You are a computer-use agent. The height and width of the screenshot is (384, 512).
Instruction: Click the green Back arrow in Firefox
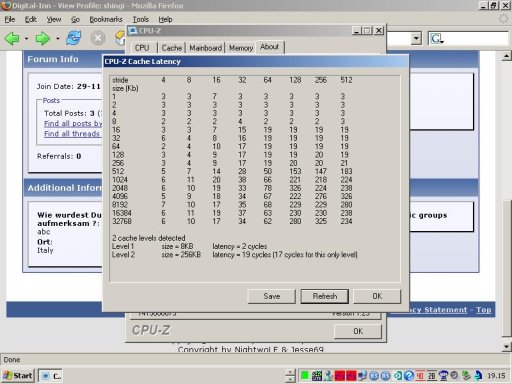(12, 38)
